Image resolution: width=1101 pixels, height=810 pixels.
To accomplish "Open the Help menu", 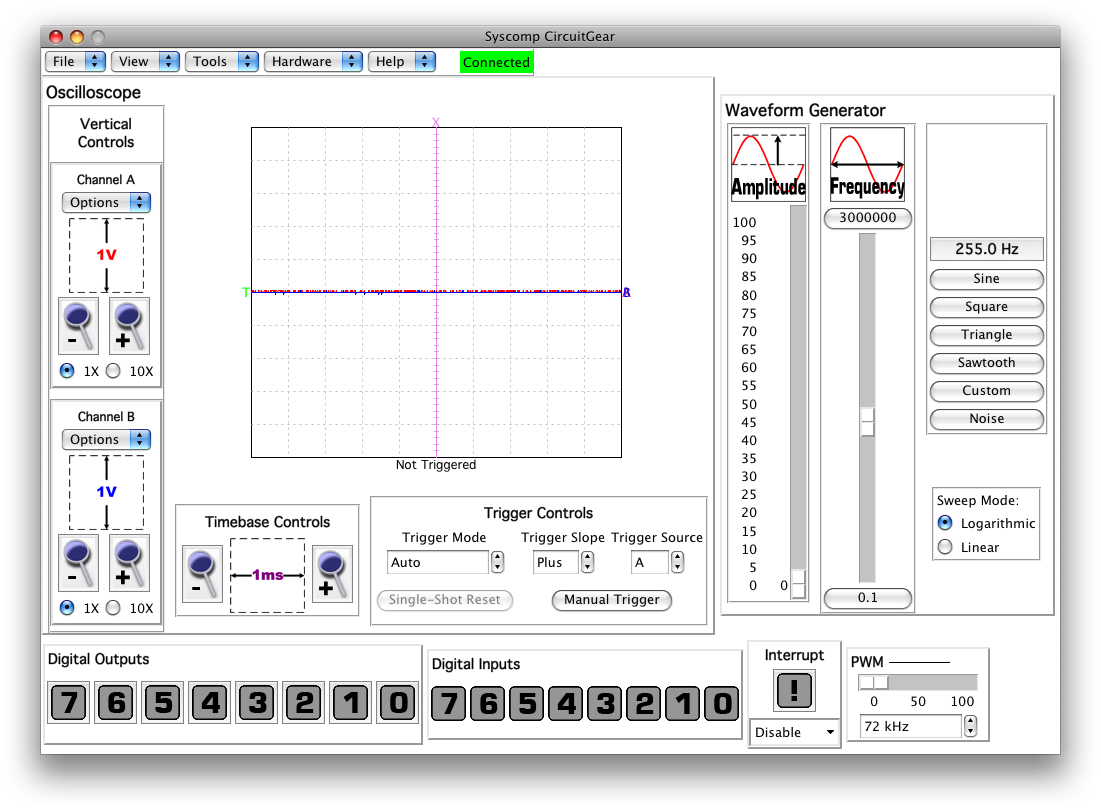I will pos(402,61).
